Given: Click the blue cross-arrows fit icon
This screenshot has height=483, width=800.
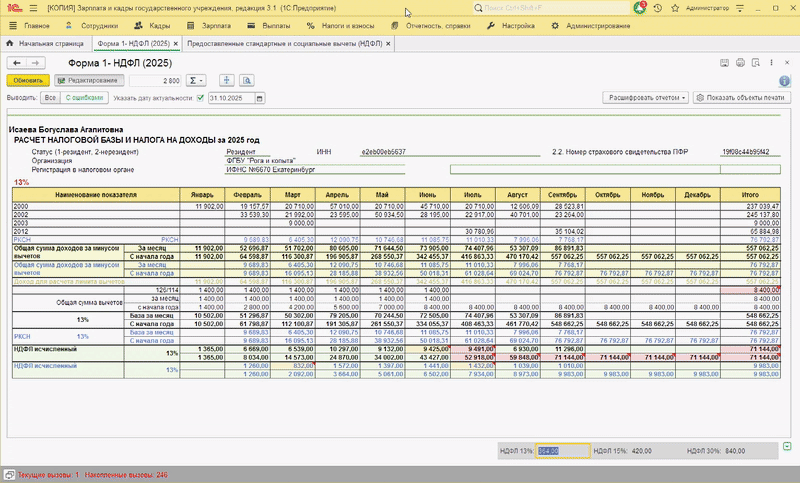Looking at the screenshot, I should coord(227,81).
